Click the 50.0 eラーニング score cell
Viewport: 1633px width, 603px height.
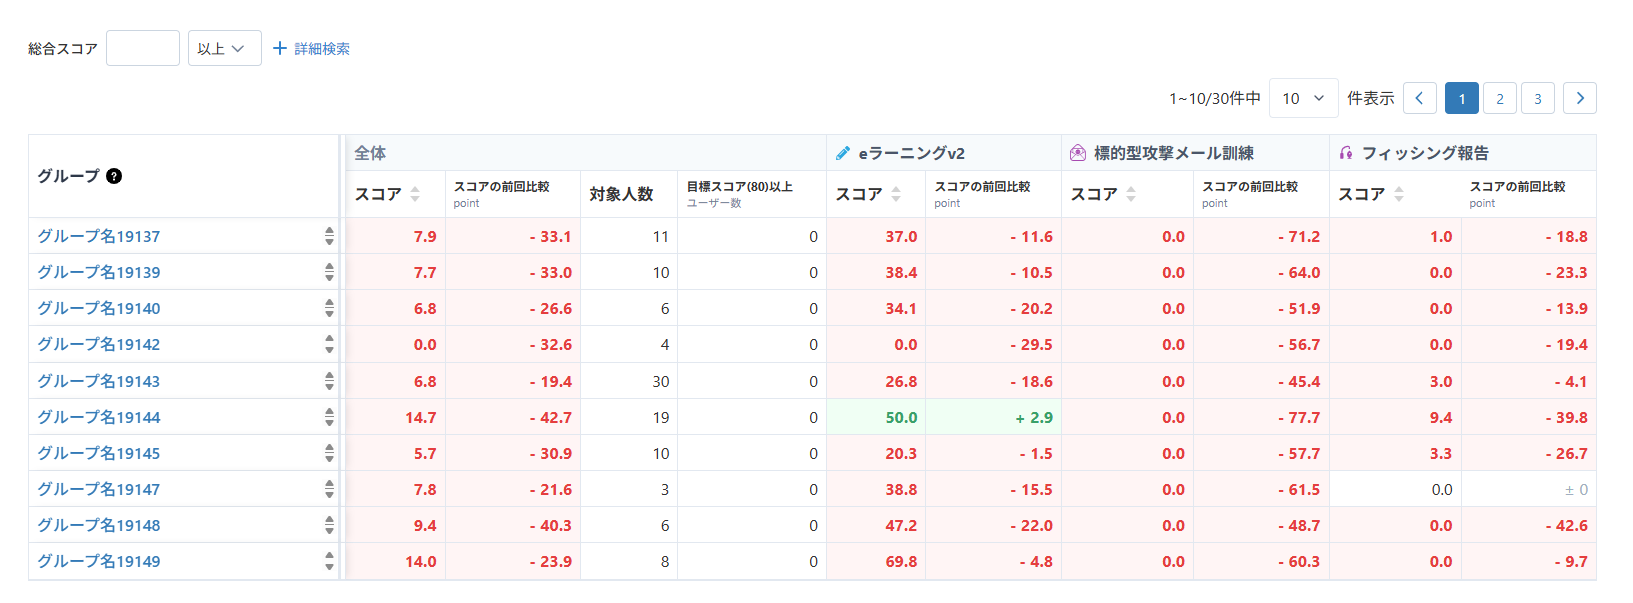click(876, 417)
